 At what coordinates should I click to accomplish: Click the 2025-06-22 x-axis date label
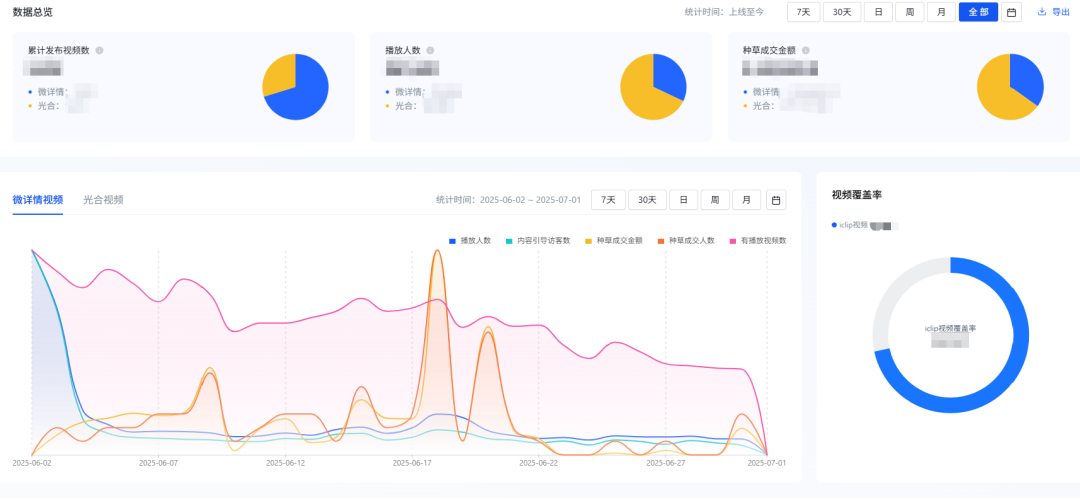pos(539,463)
